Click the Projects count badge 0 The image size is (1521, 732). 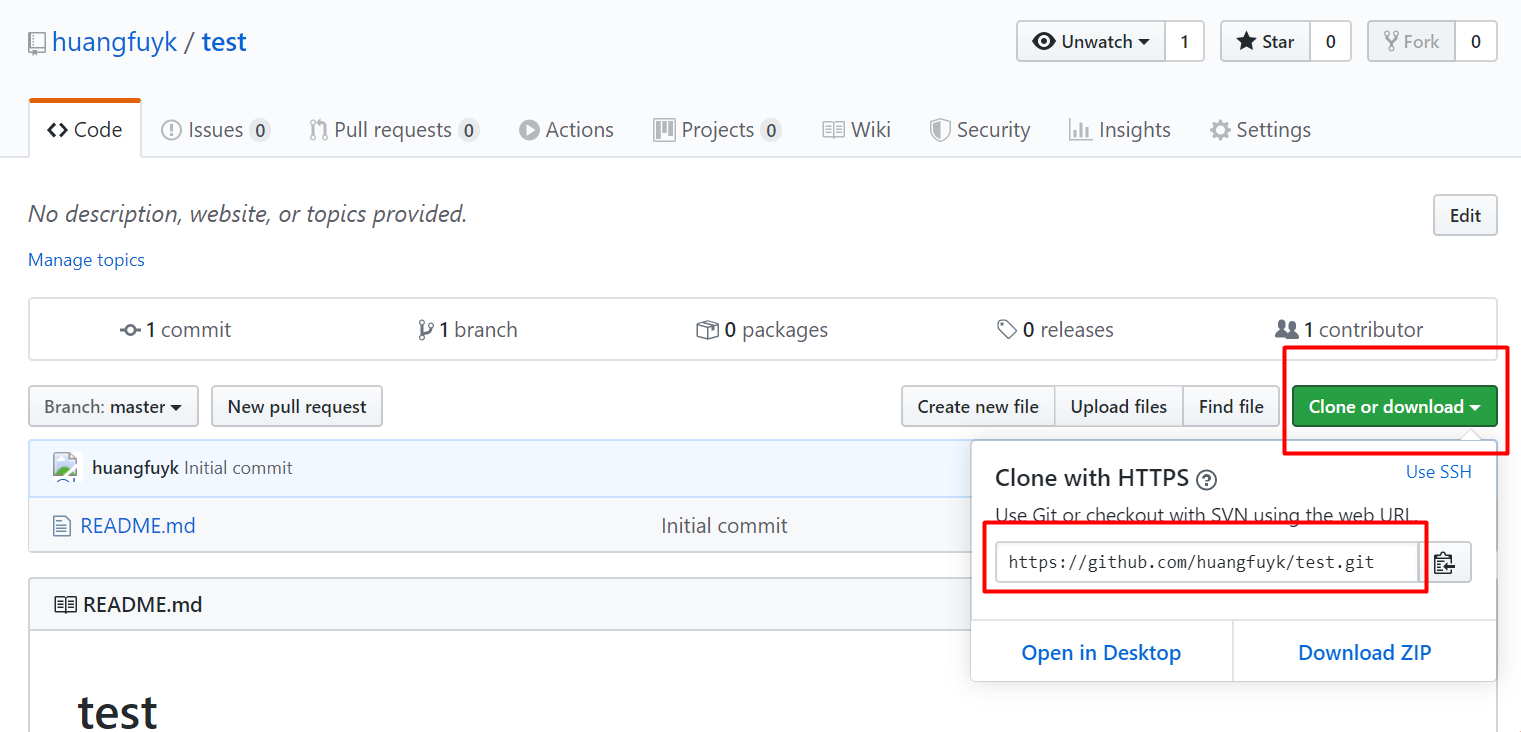[770, 130]
